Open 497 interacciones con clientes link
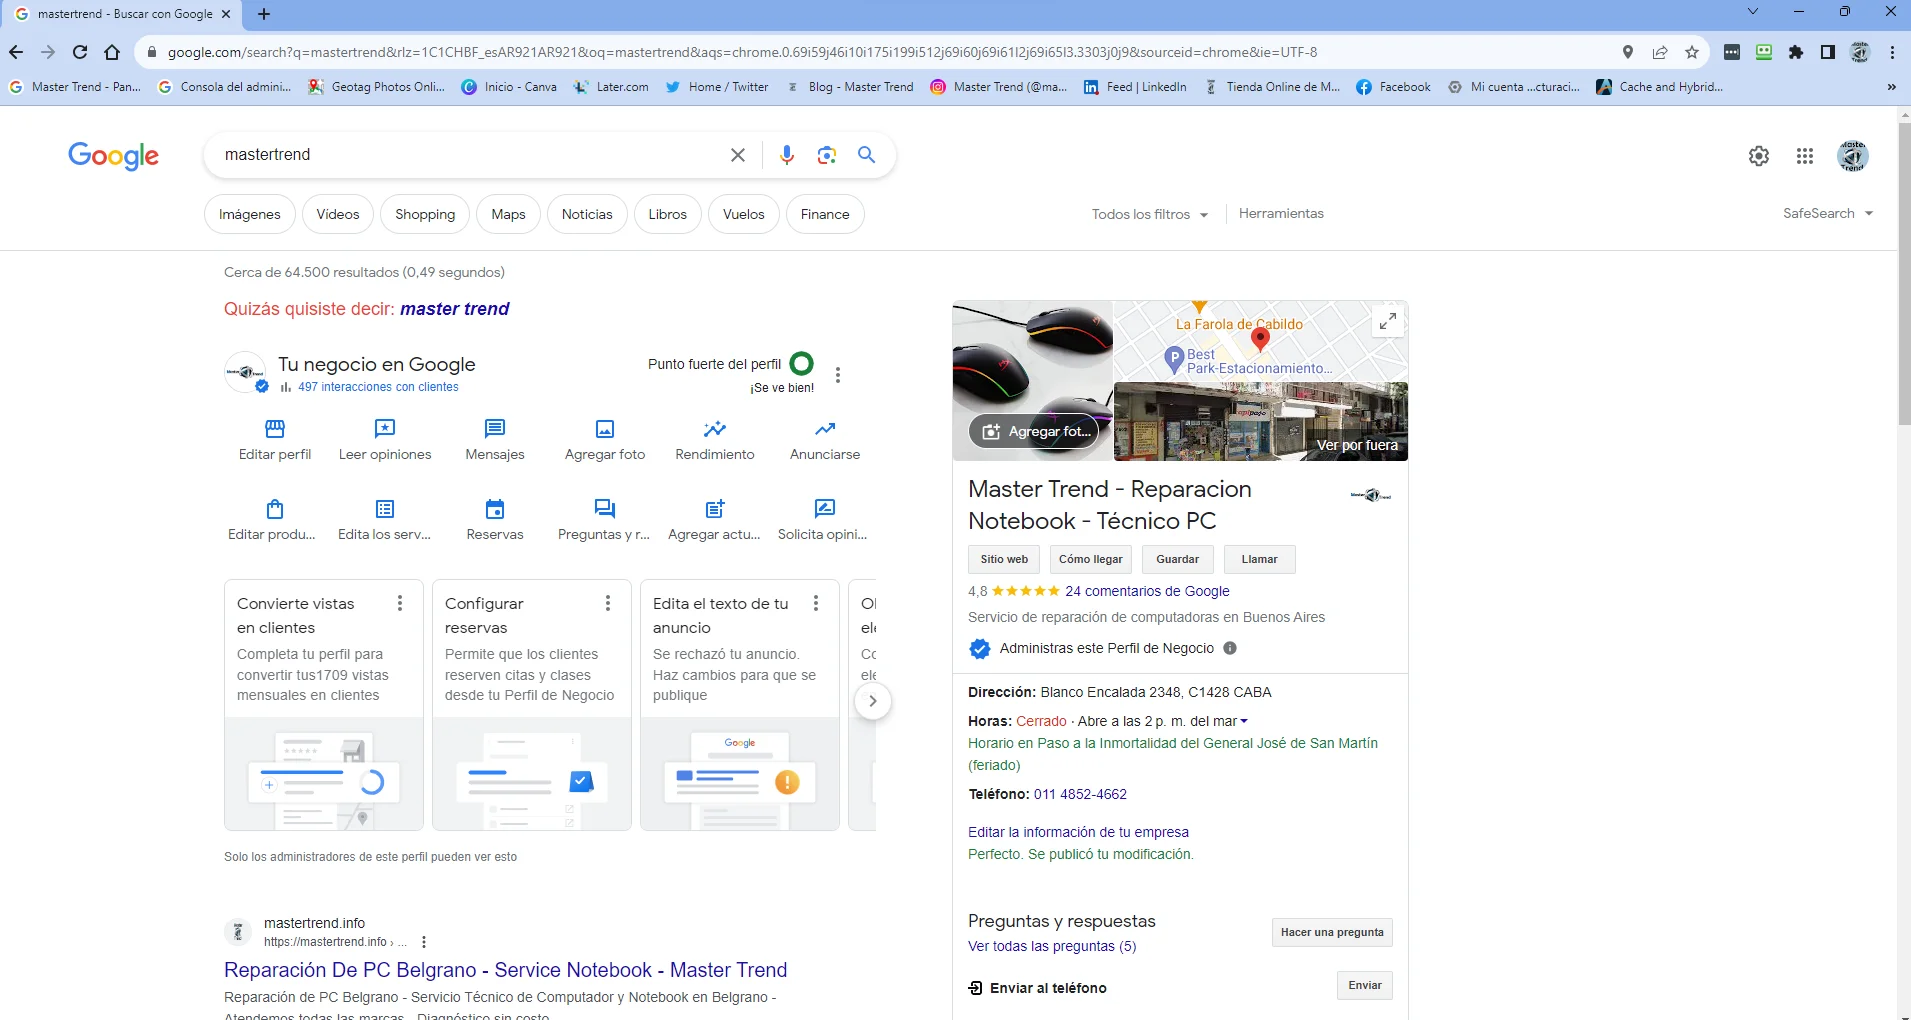1911x1020 pixels. tap(378, 387)
